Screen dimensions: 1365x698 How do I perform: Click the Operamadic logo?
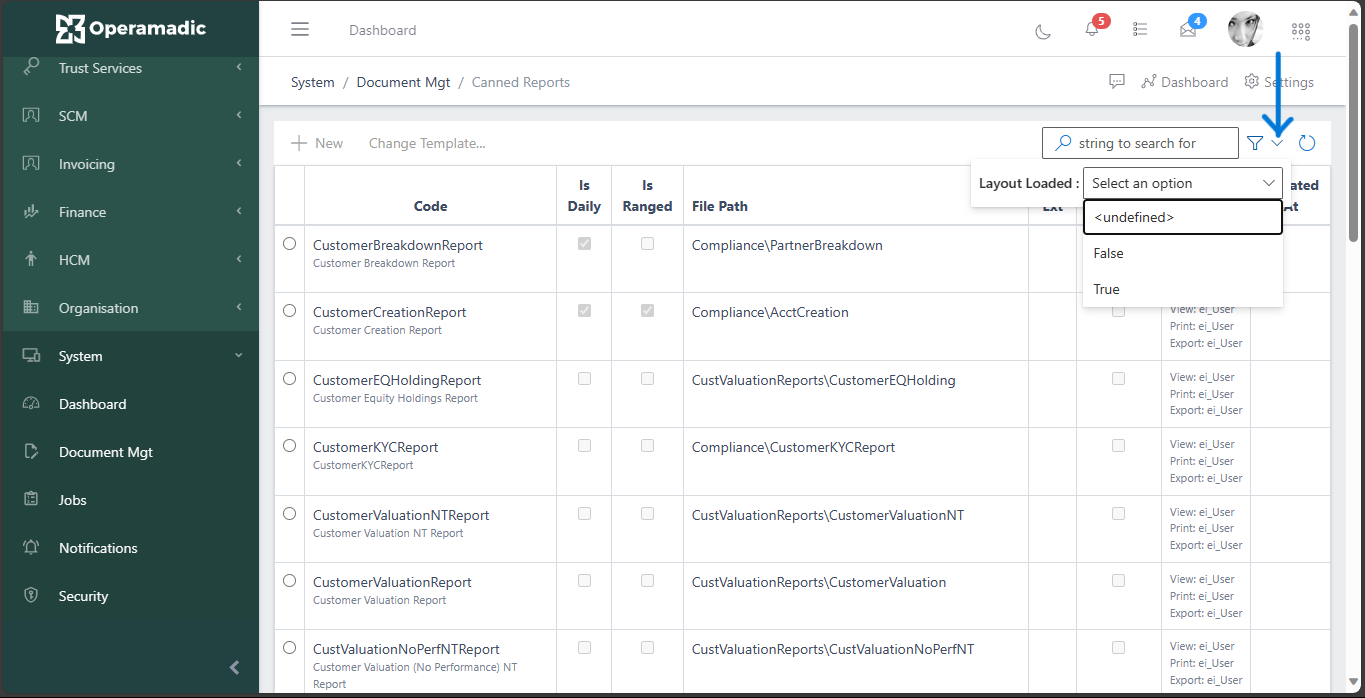click(x=131, y=29)
